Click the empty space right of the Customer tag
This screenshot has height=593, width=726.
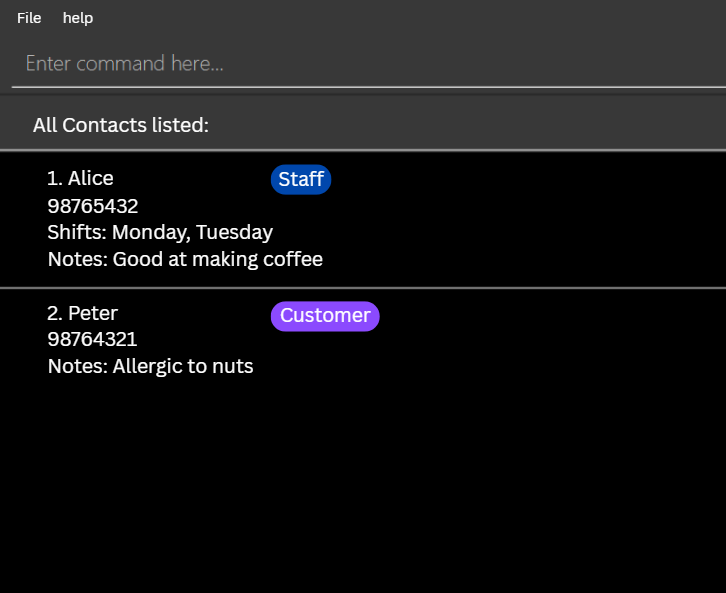[550, 316]
